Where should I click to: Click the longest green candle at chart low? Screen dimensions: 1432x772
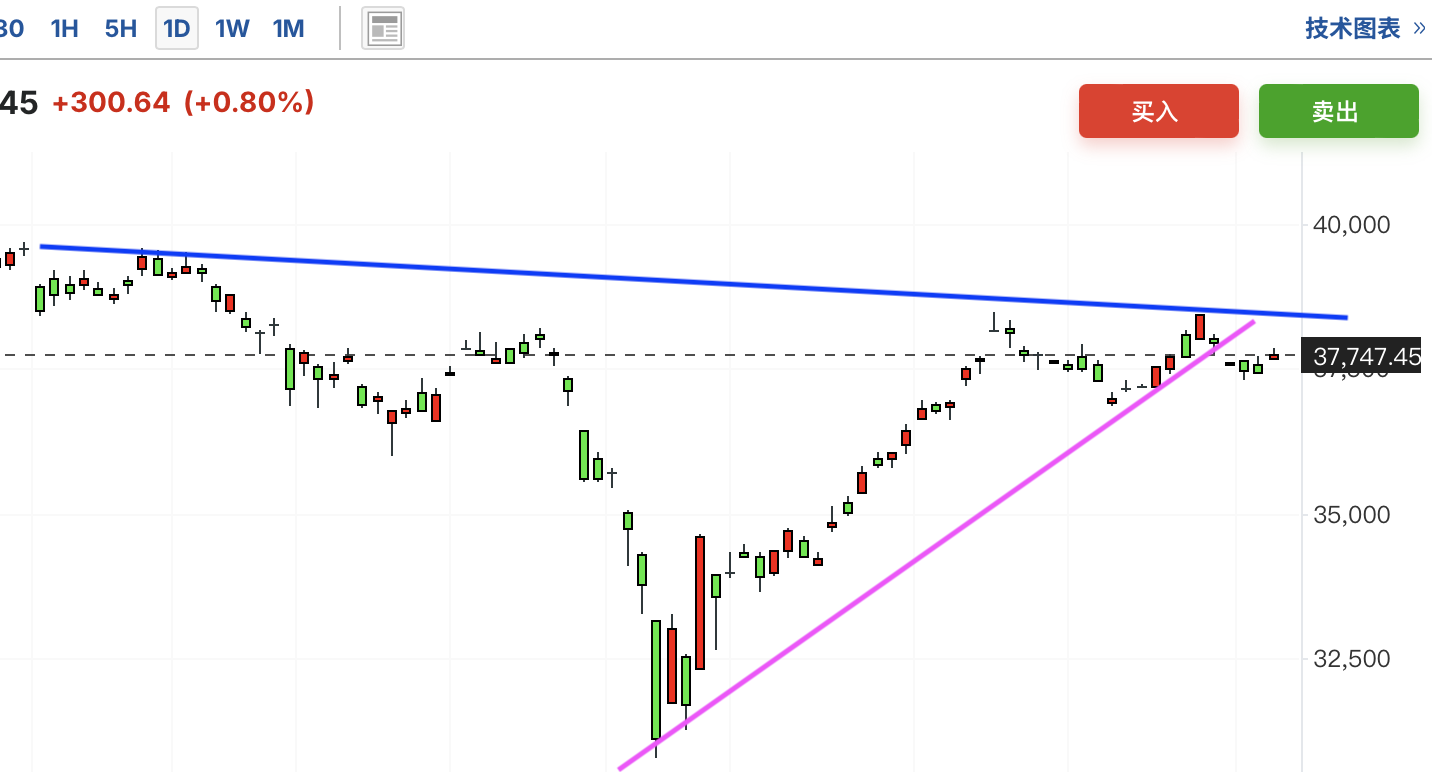656,680
